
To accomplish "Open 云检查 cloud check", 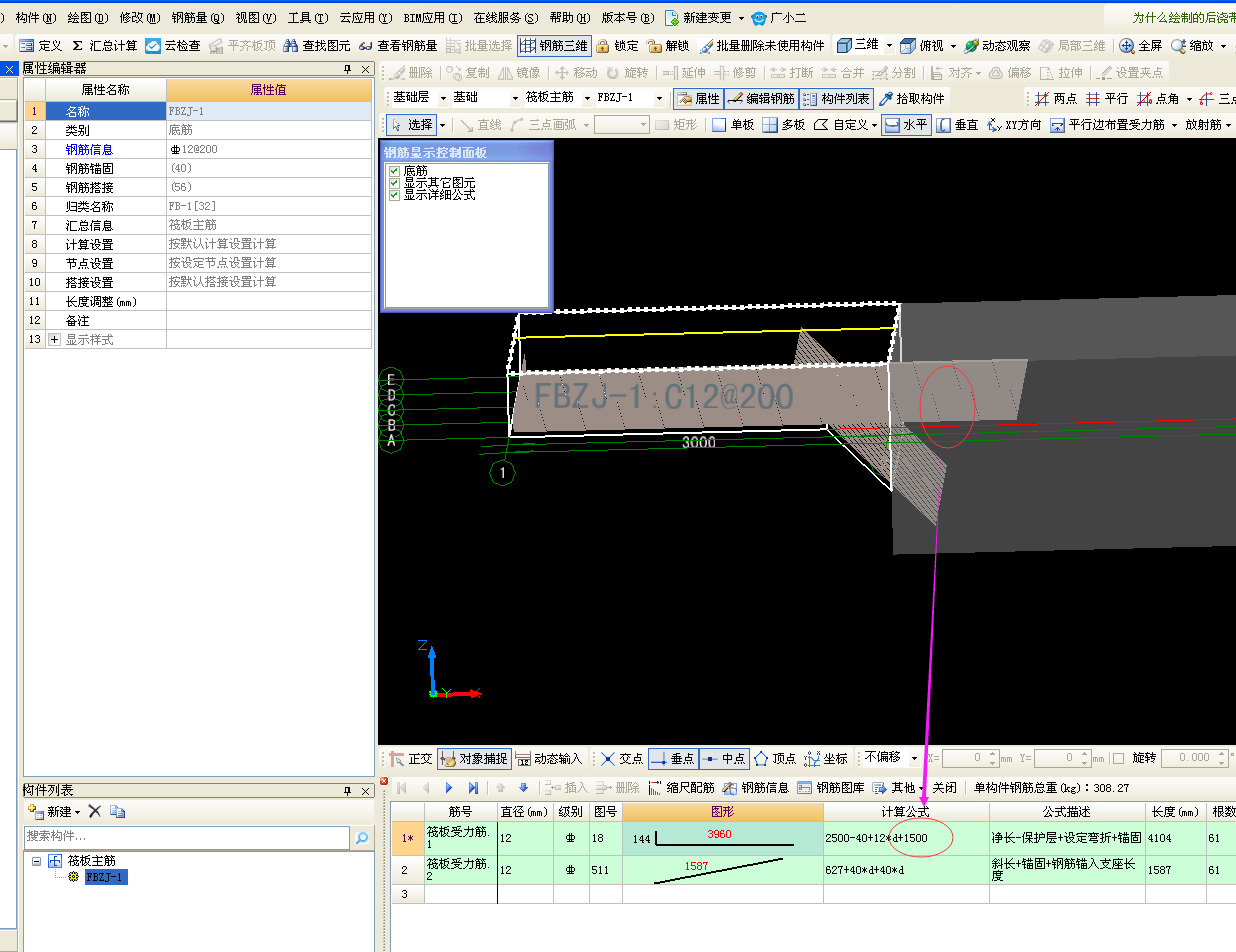I will tap(172, 46).
